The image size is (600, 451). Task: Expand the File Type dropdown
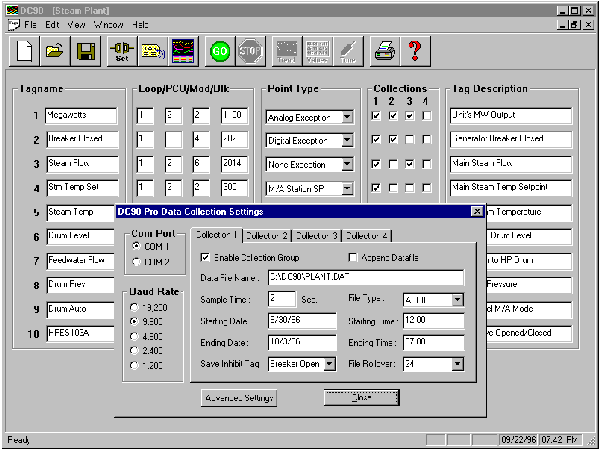[x=458, y=299]
